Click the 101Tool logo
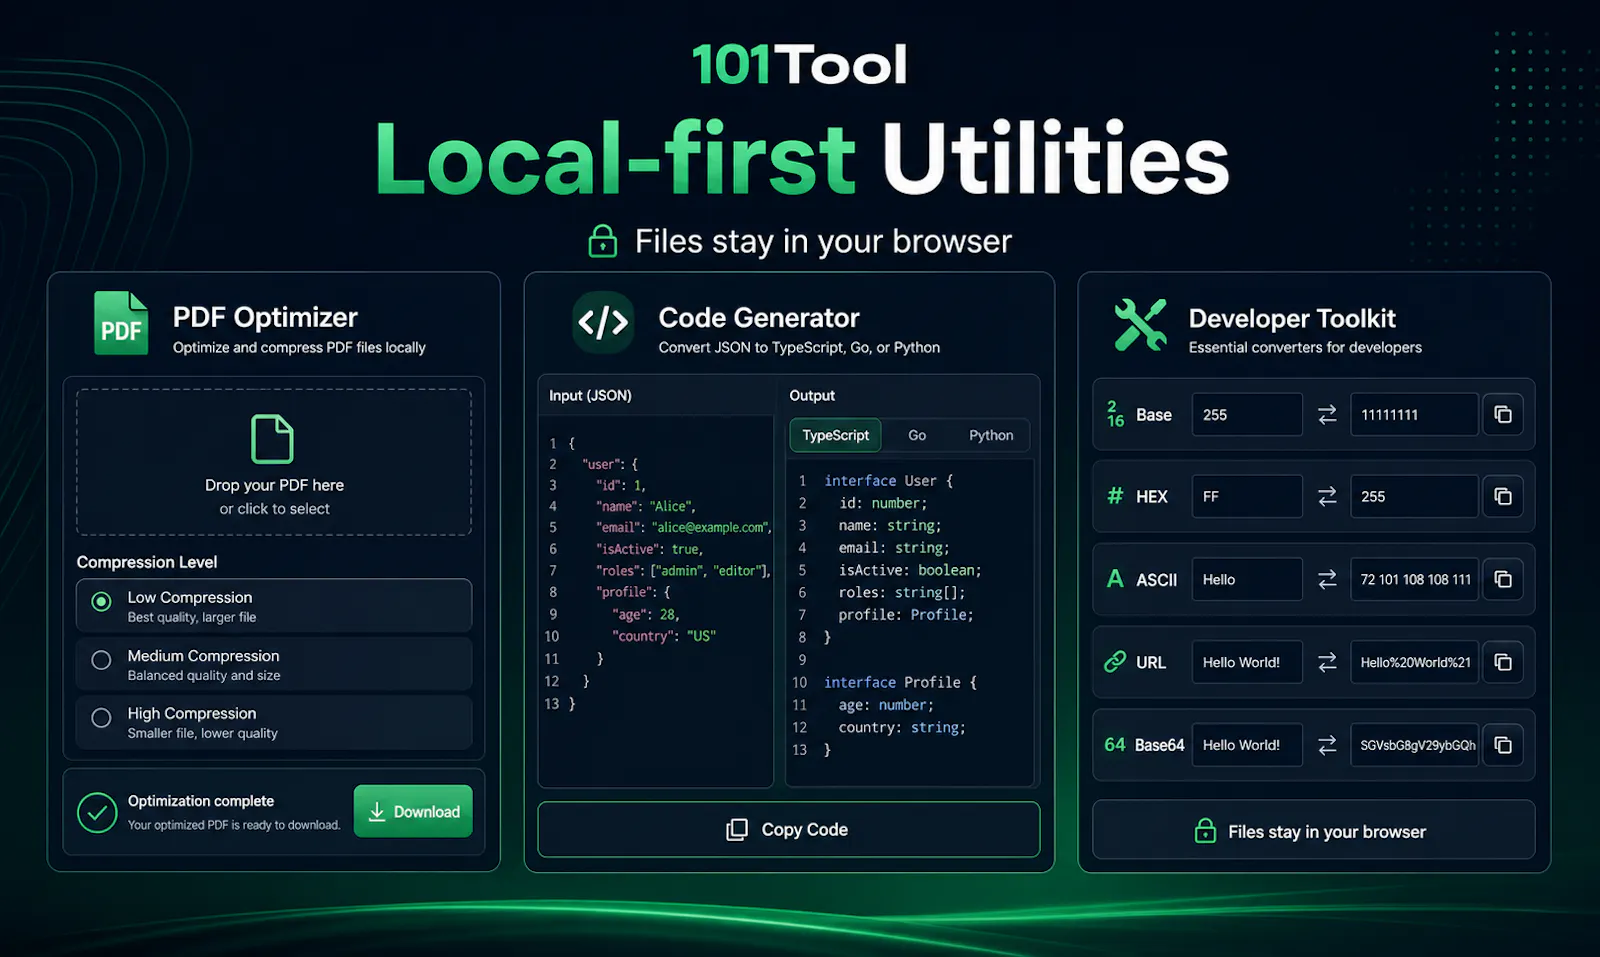 coord(800,65)
